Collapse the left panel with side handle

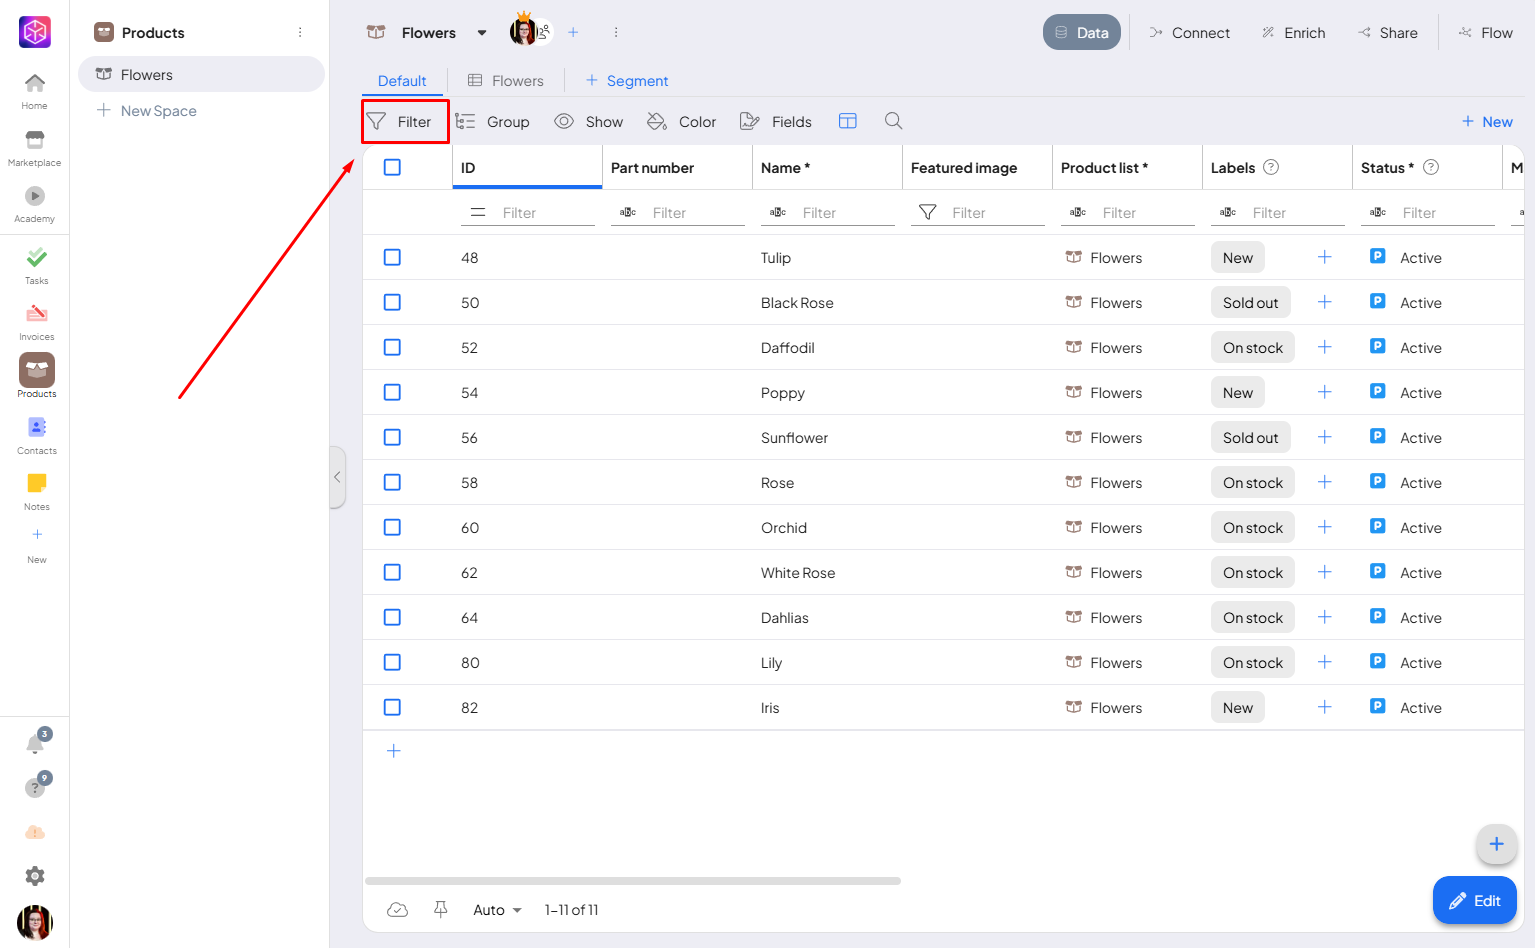(337, 477)
